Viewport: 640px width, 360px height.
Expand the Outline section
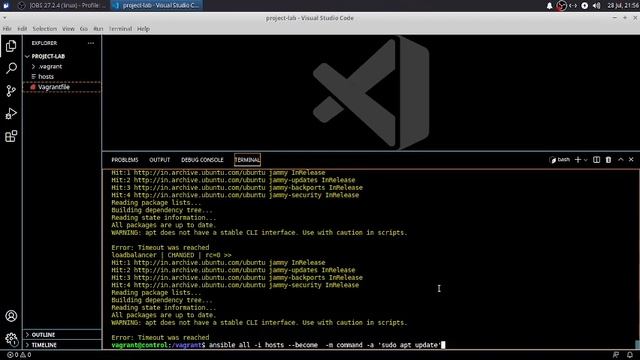62,335
